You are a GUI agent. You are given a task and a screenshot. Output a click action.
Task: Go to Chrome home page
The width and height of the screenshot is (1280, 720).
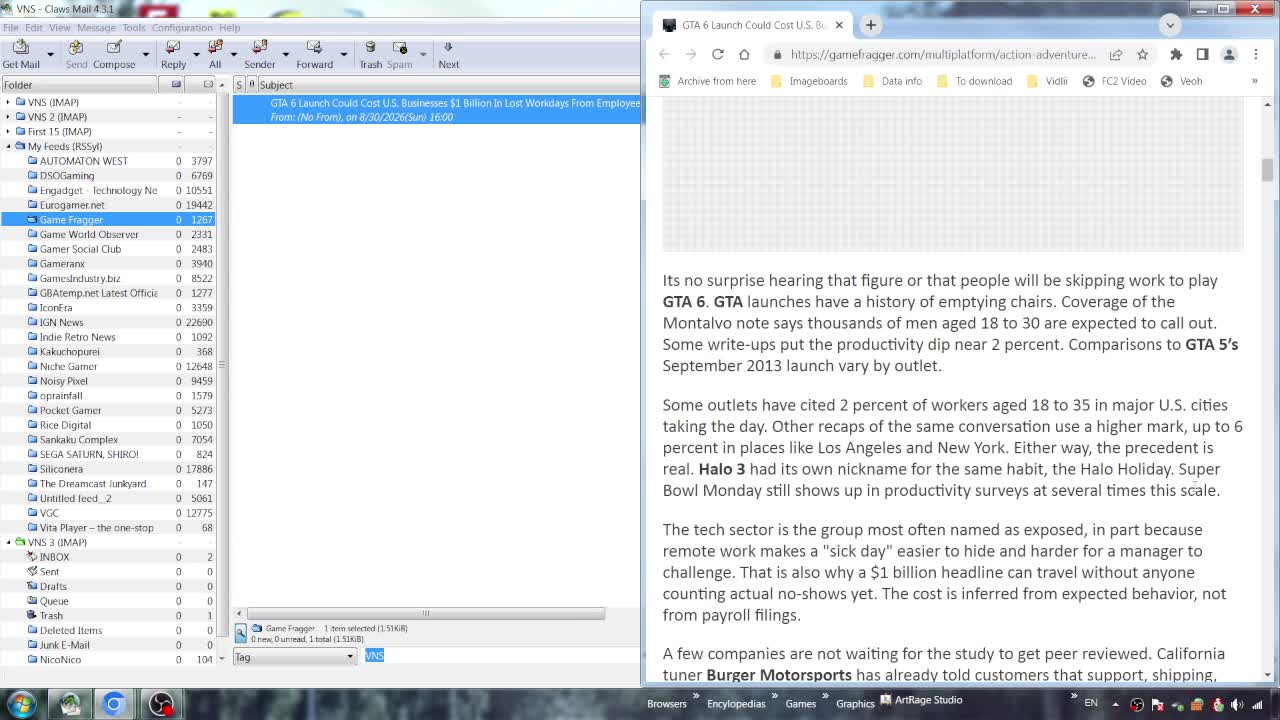(744, 54)
